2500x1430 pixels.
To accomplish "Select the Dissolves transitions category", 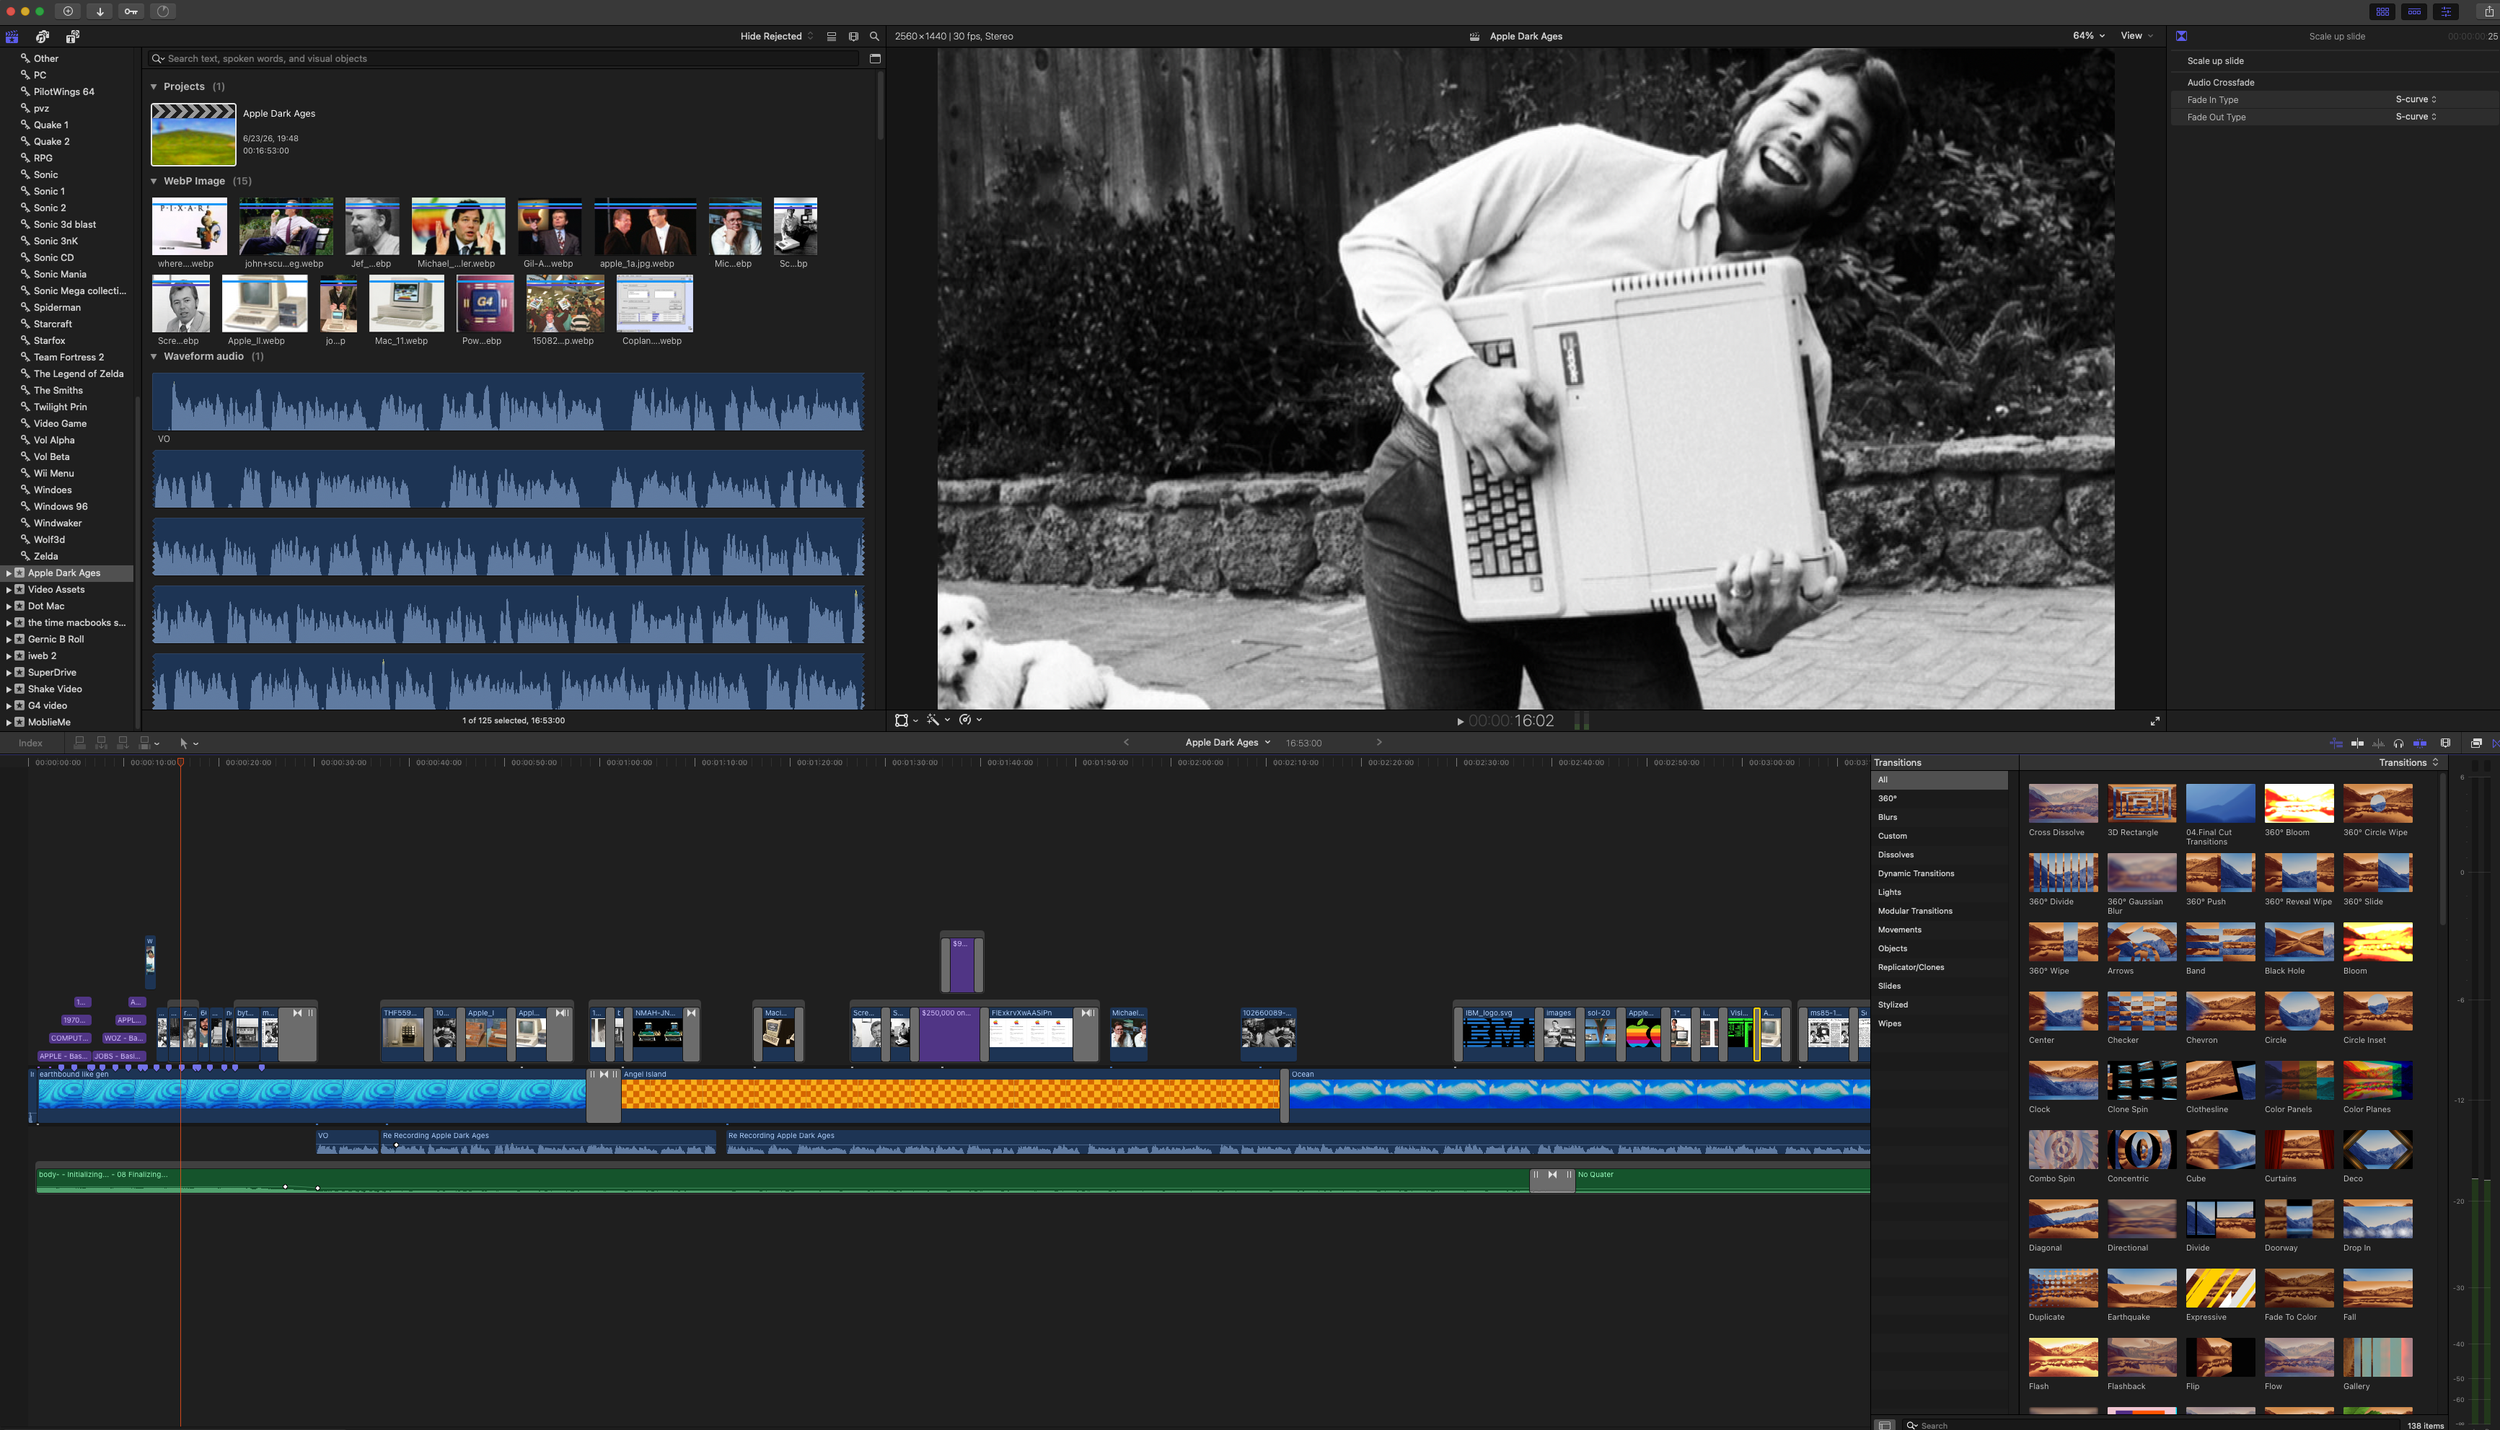I will click(x=1939, y=855).
